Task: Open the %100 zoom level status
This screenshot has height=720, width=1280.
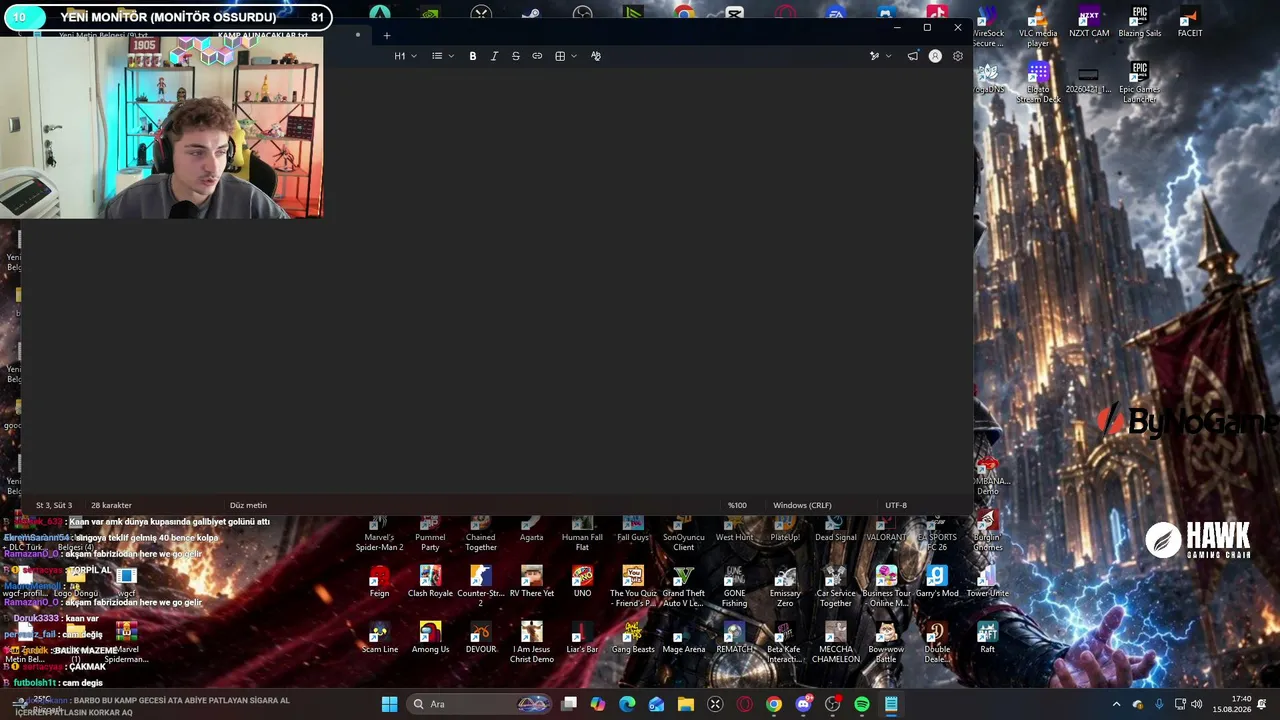Action: coord(737,505)
